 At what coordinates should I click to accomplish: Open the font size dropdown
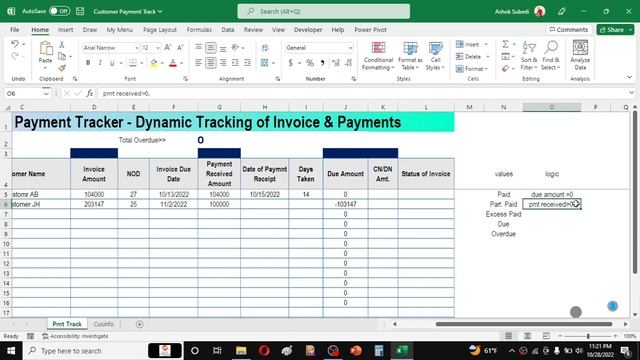coord(158,48)
